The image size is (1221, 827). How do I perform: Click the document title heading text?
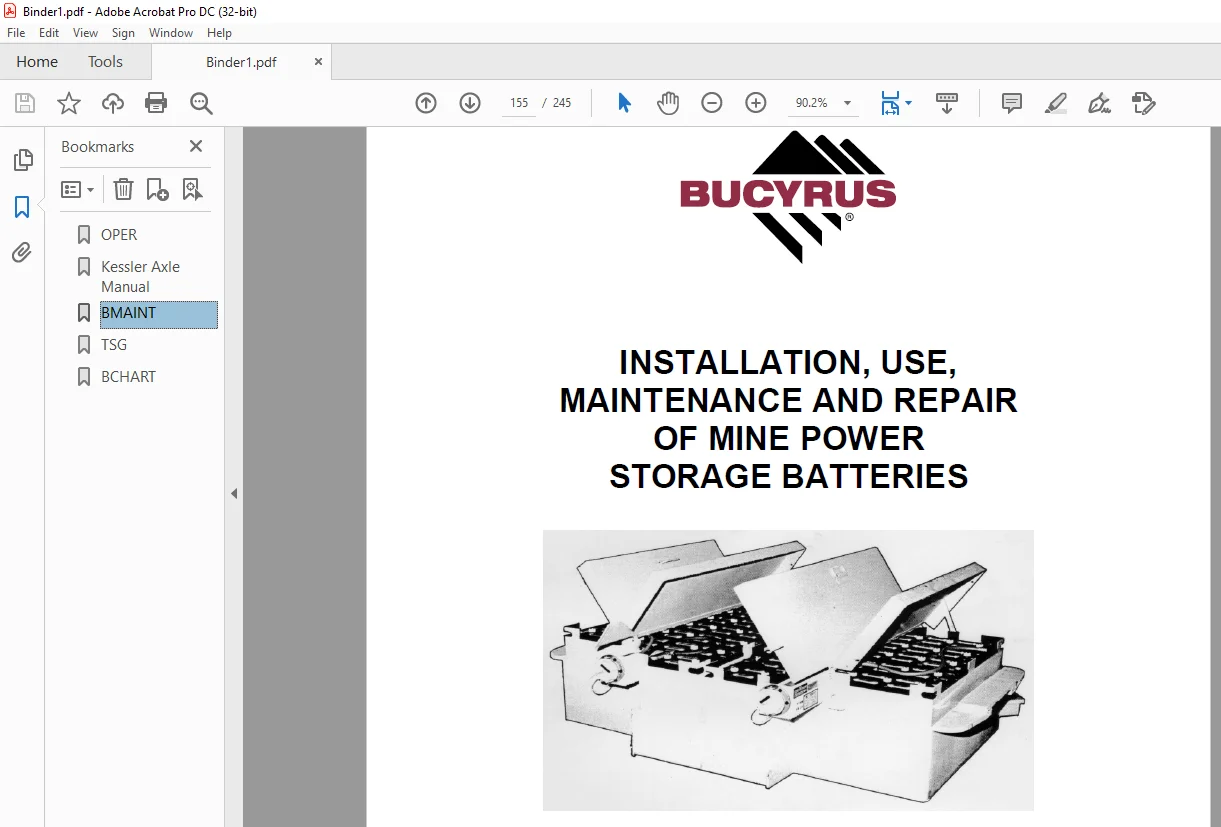(x=788, y=419)
